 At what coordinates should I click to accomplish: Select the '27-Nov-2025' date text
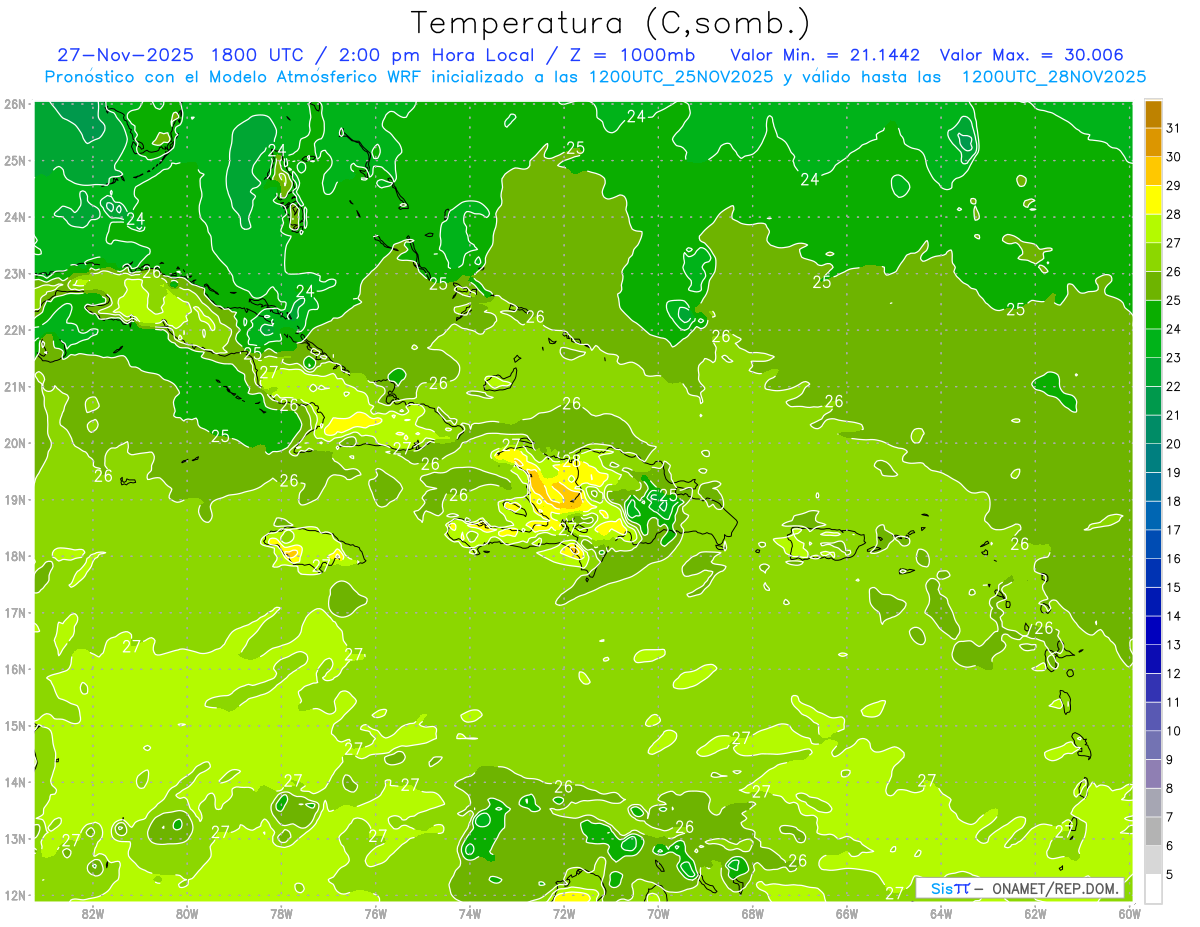point(126,55)
